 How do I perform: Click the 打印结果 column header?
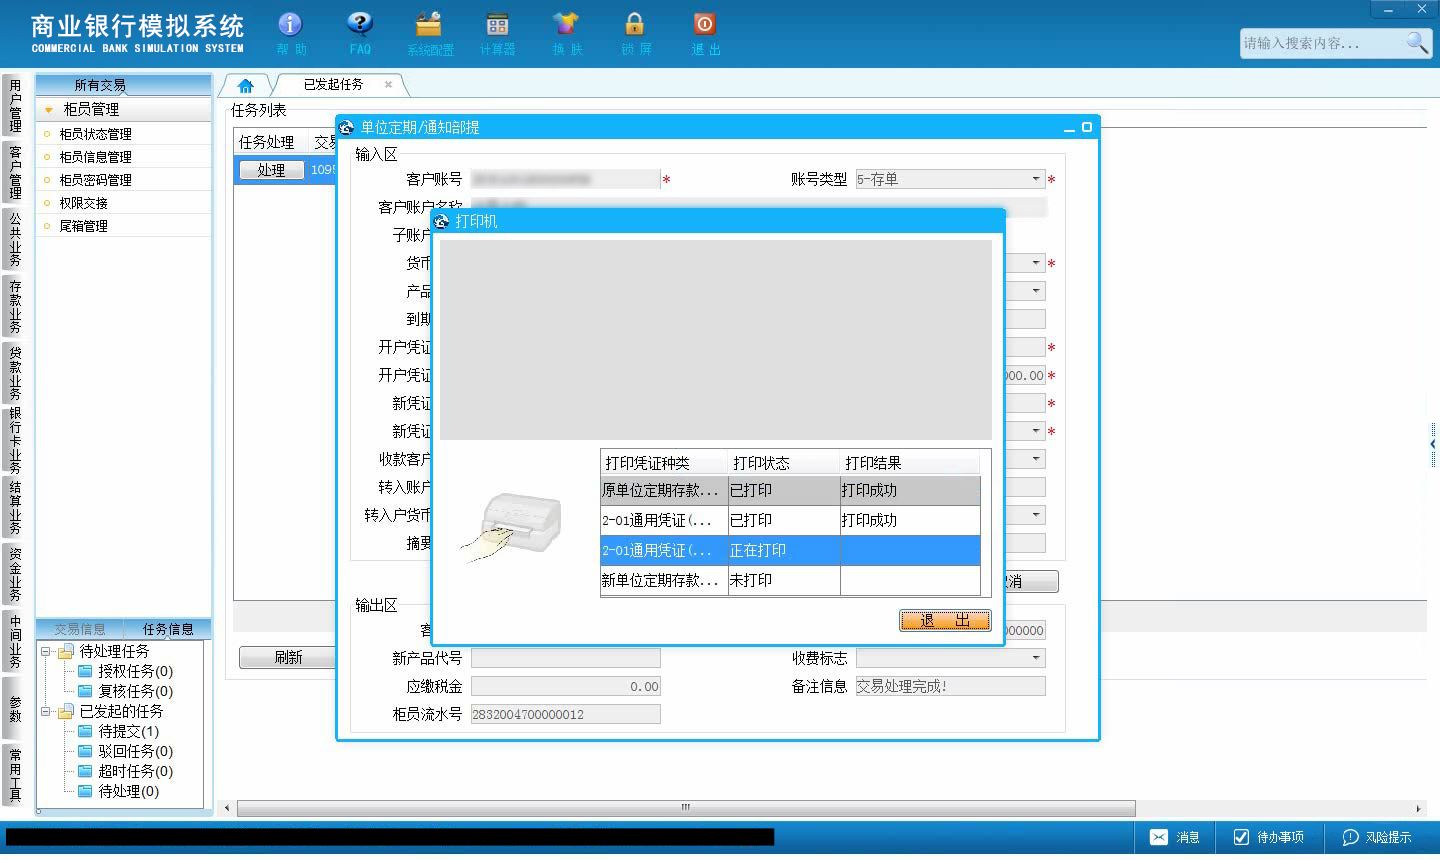(910, 463)
